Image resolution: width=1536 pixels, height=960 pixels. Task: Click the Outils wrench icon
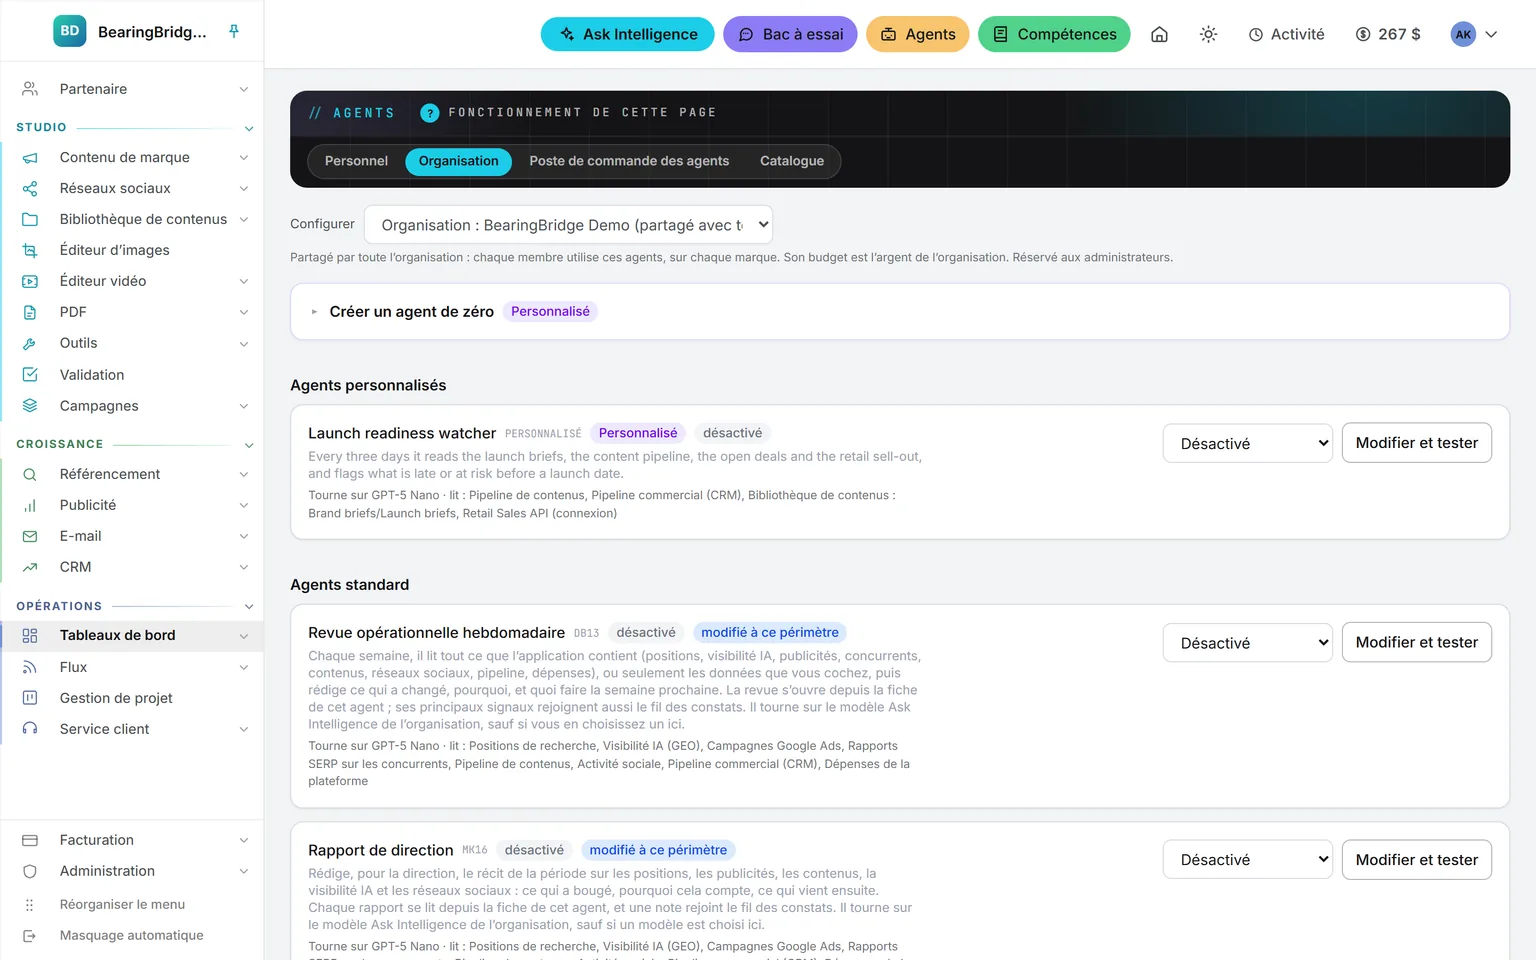[x=30, y=343]
